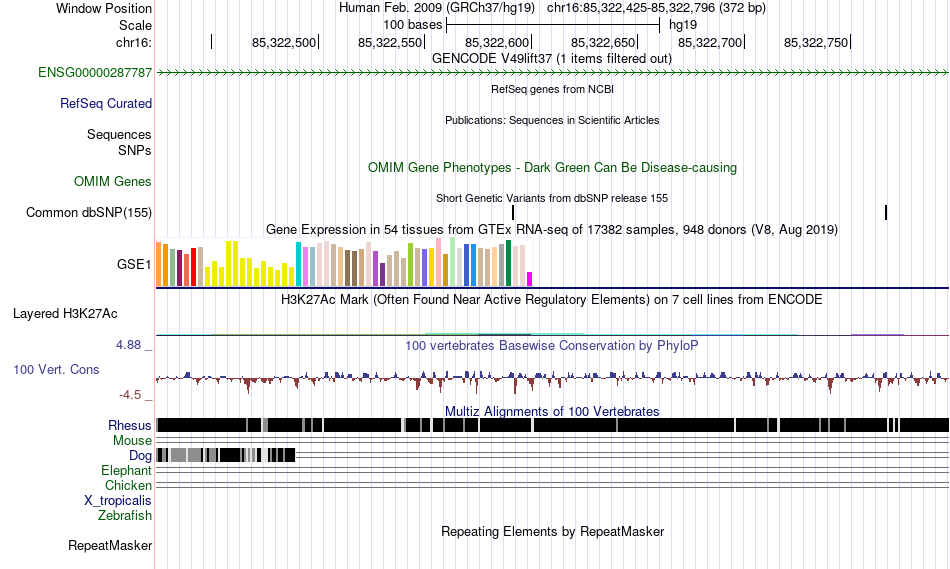This screenshot has height=569, width=950.
Task: Click the H3K27Ac Mark track title
Action: point(552,299)
